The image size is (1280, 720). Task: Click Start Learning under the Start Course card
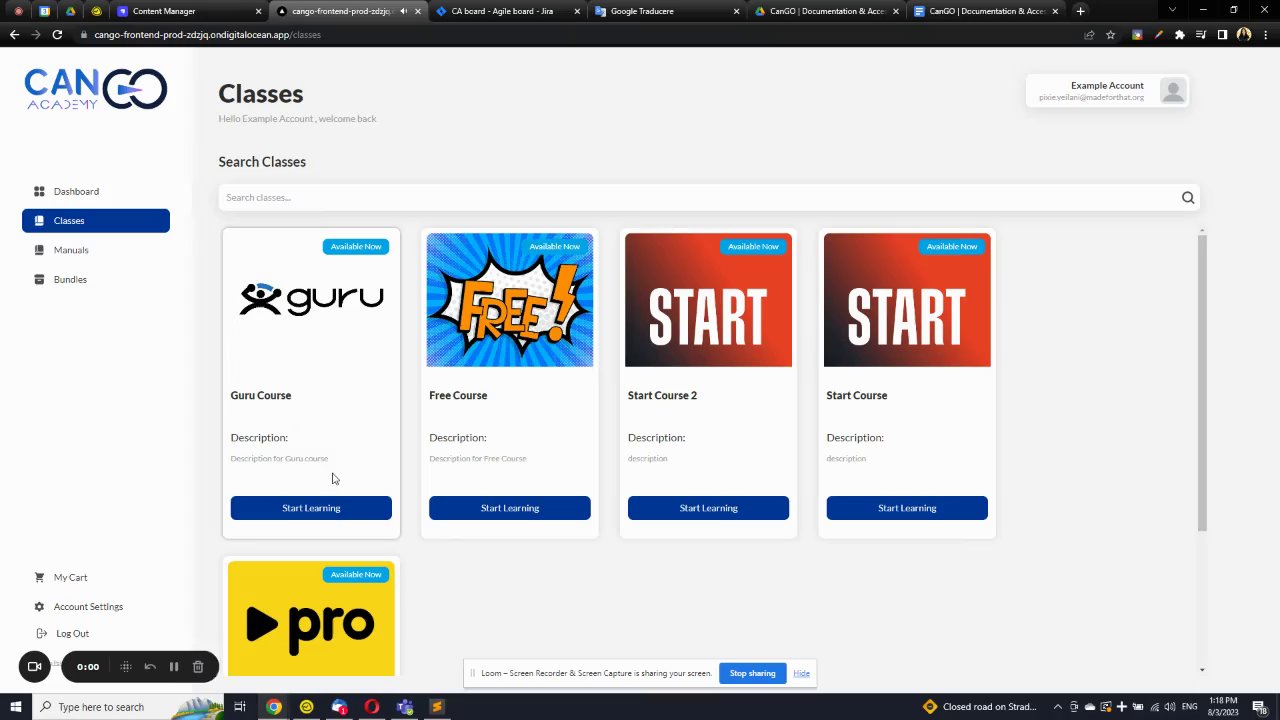[907, 508]
